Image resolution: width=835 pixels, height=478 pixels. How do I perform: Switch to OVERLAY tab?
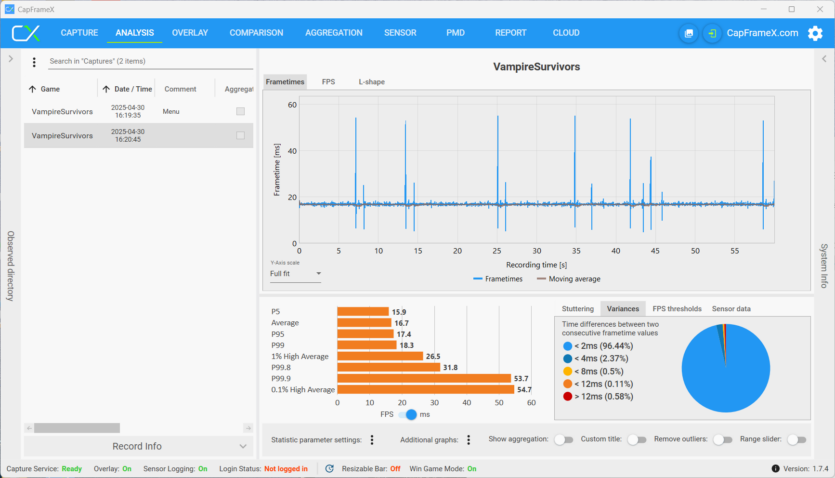click(190, 33)
